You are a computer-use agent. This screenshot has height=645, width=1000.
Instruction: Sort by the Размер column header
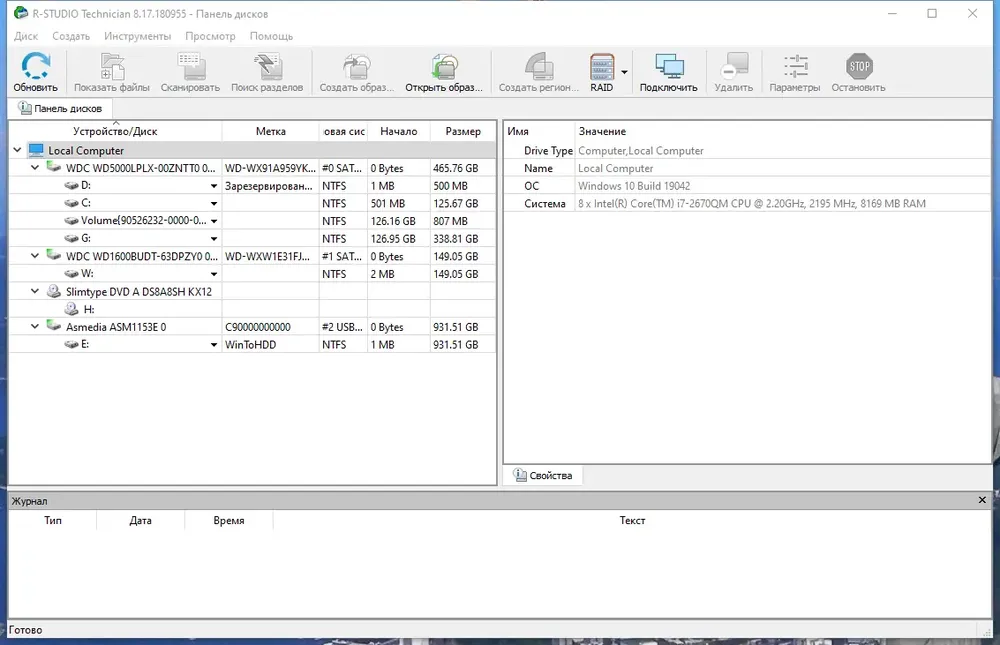463,131
